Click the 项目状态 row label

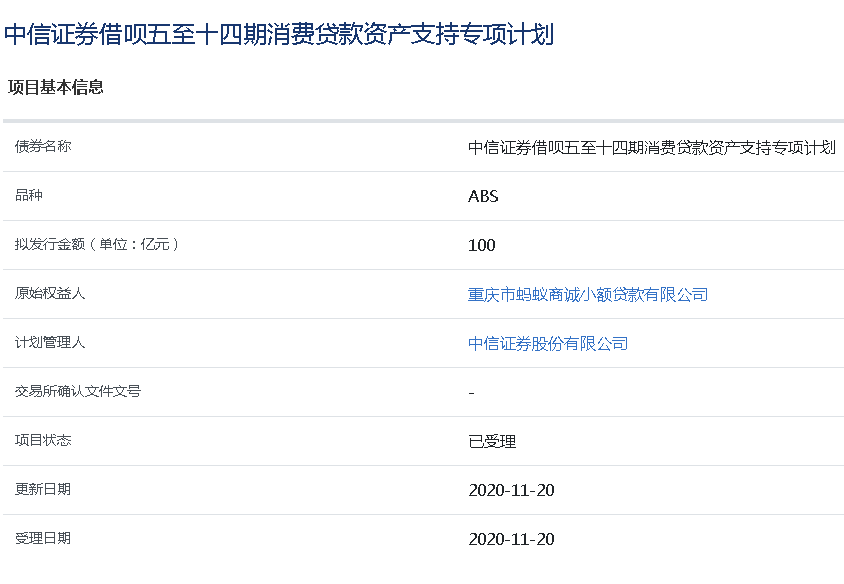point(43,440)
